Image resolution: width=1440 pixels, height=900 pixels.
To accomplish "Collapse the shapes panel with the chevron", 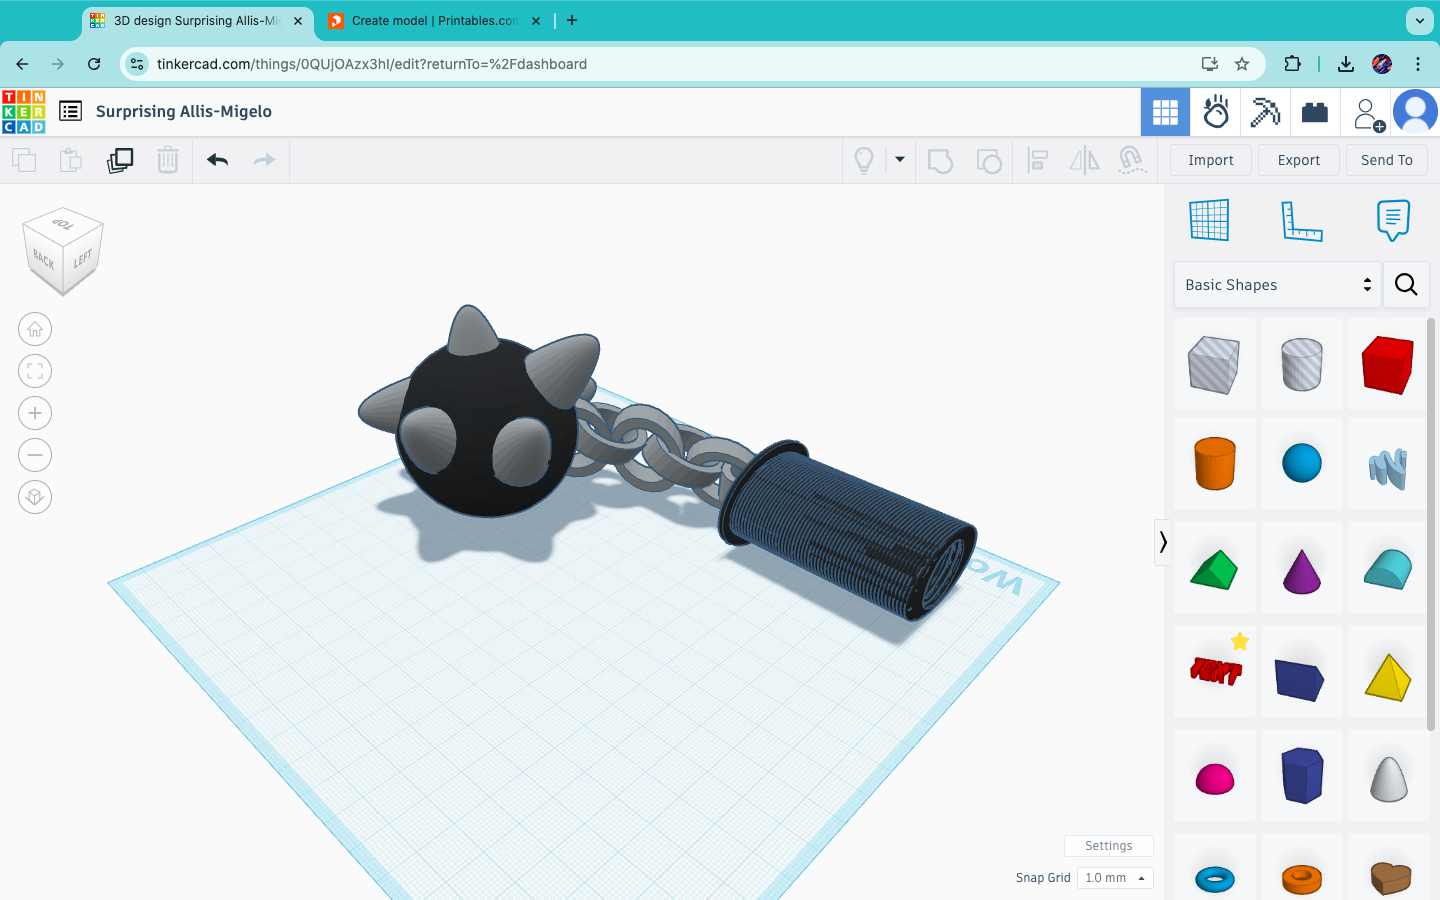I will click(x=1162, y=542).
